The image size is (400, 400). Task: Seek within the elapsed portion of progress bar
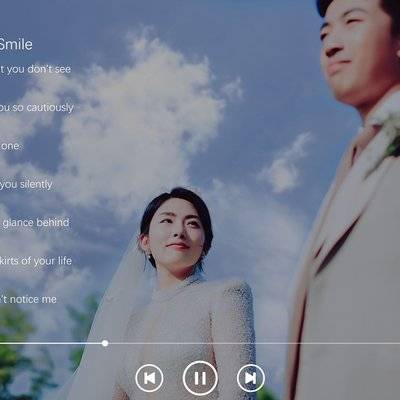point(51,343)
